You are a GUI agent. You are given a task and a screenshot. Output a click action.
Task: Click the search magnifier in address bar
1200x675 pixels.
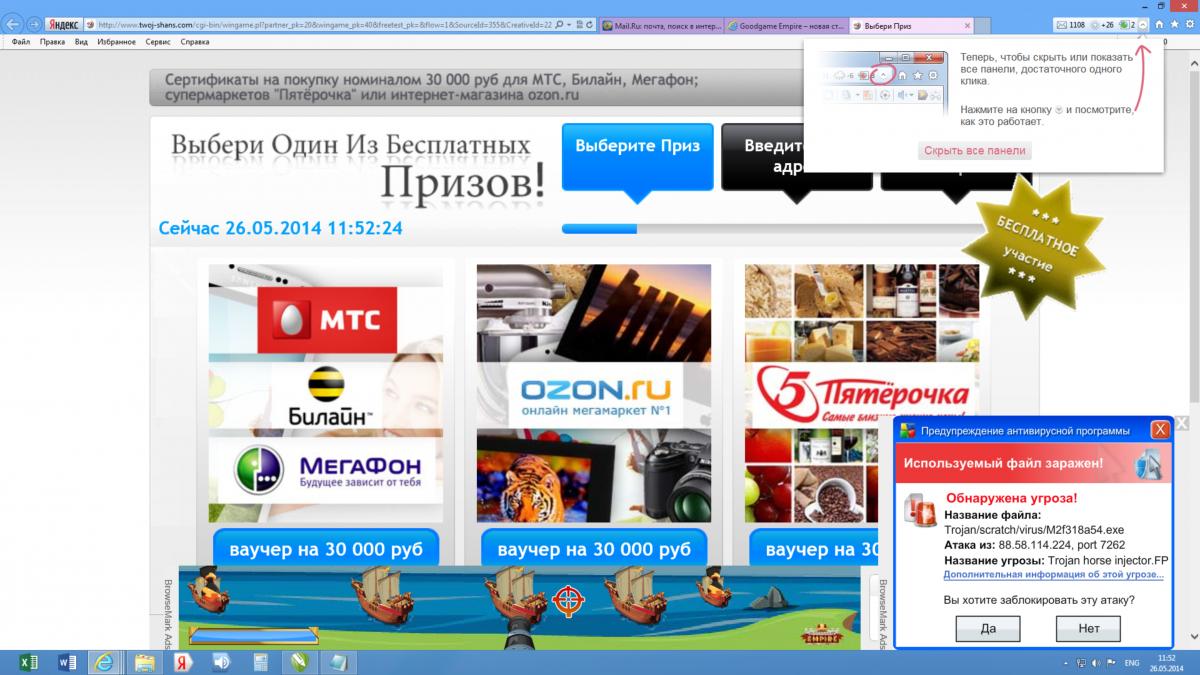click(x=558, y=23)
